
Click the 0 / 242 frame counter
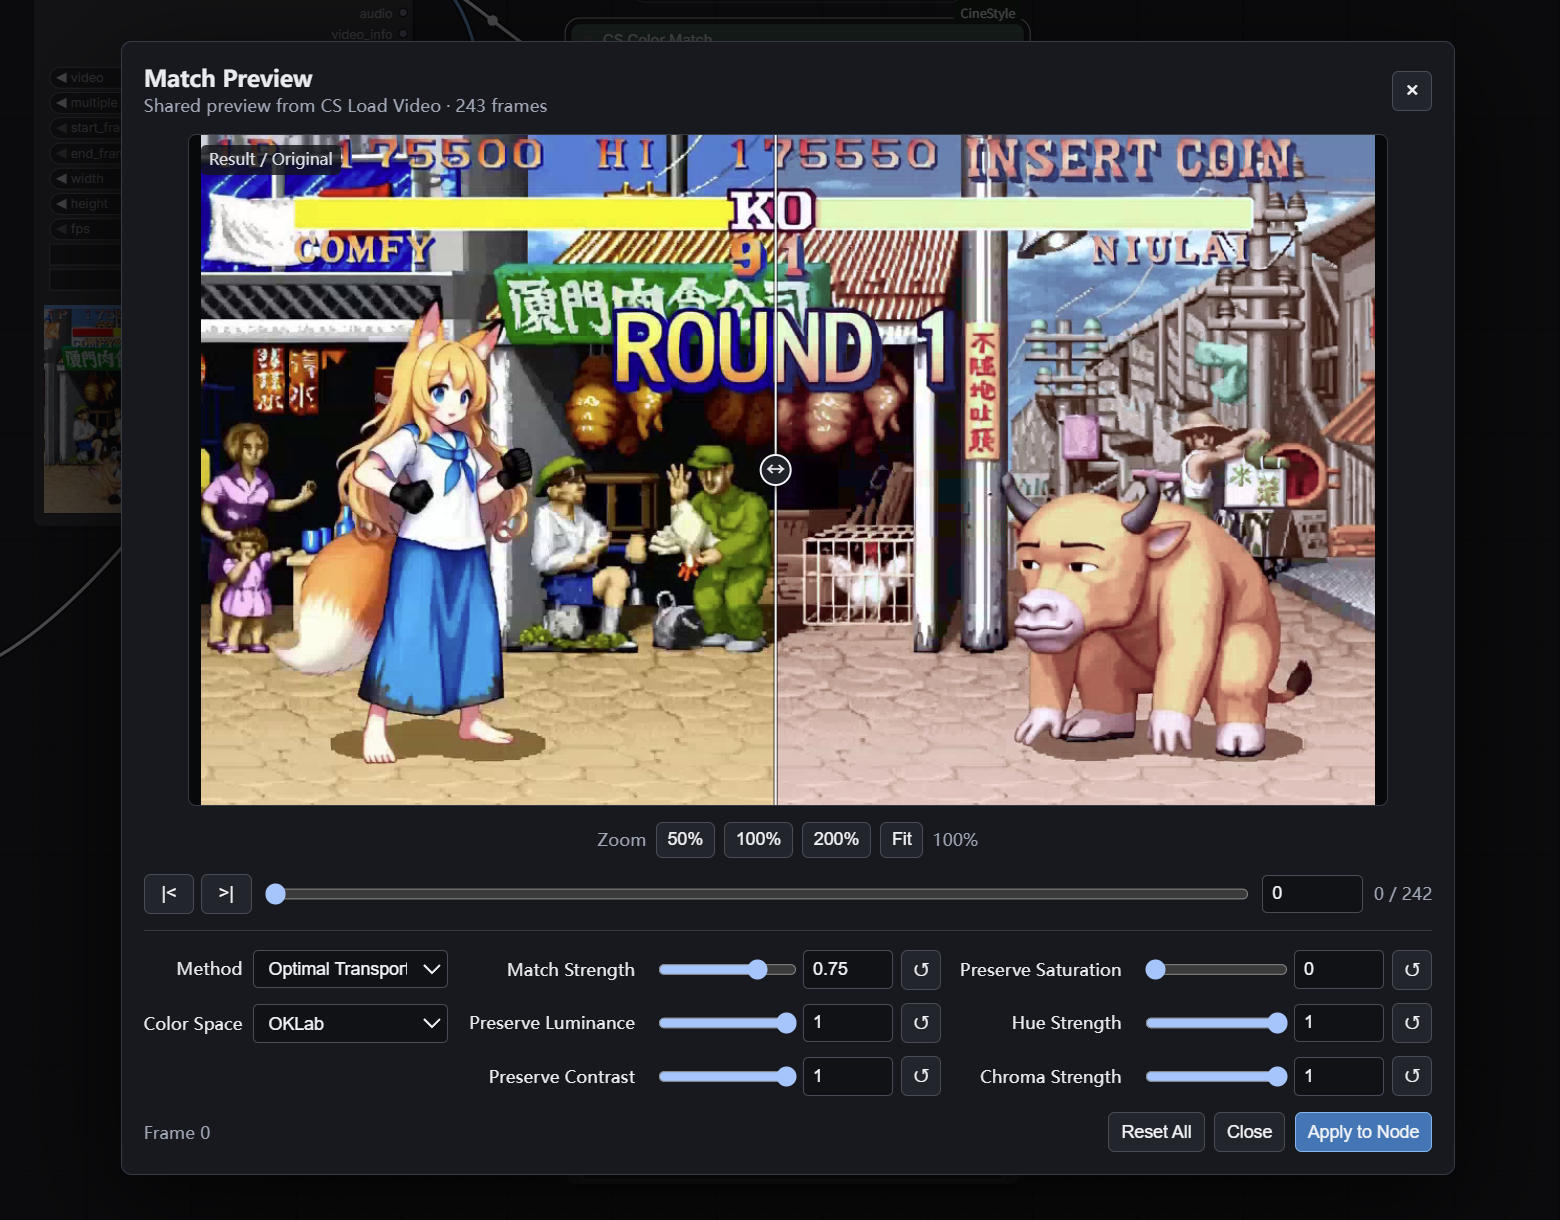pyautogui.click(x=1402, y=894)
